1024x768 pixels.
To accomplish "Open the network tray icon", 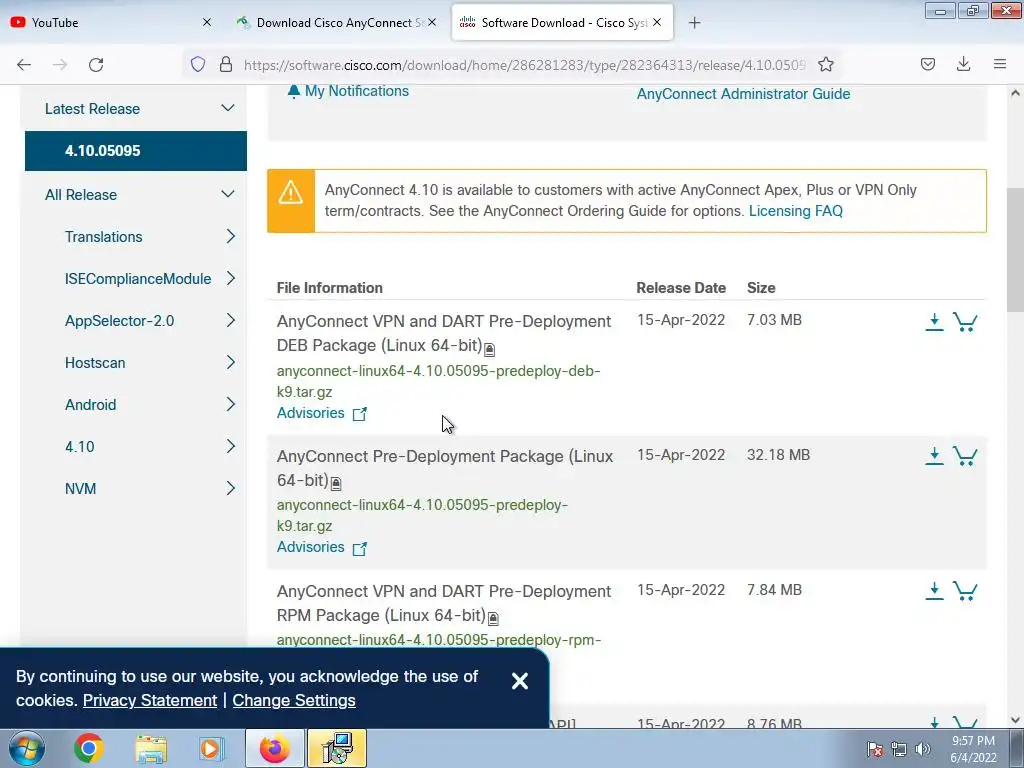I will pos(899,749).
